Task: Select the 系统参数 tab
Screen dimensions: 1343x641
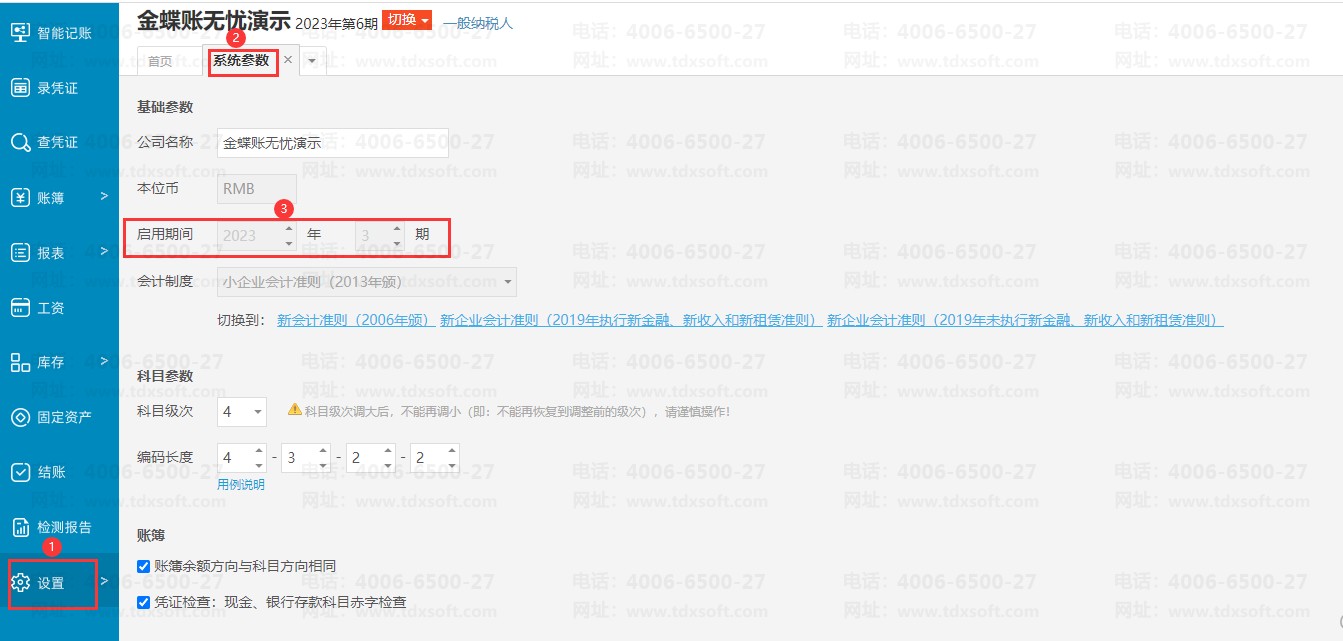Action: (x=241, y=60)
